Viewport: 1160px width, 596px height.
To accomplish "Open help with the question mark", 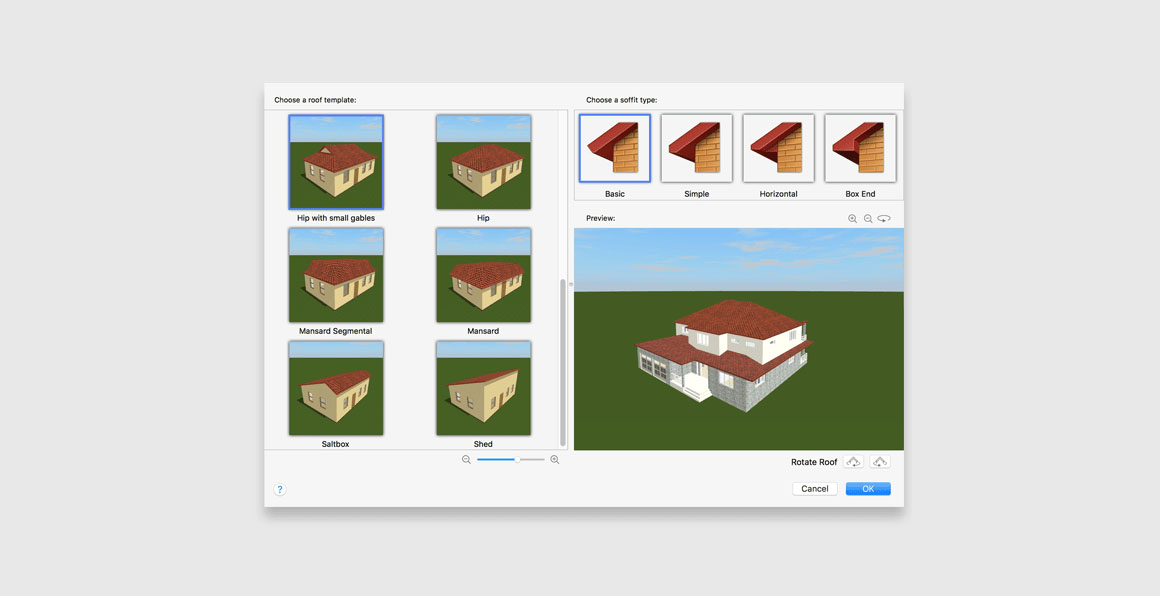I will click(280, 490).
